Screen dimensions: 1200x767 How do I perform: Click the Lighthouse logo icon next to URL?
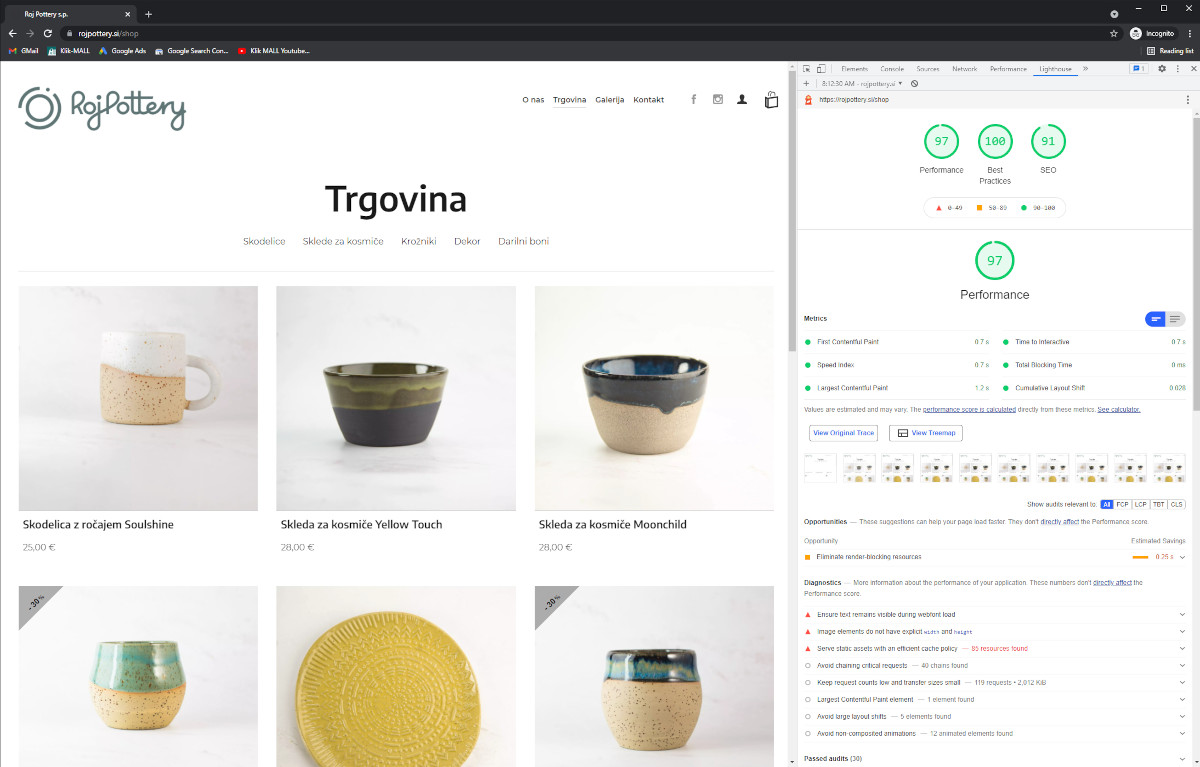tap(808, 99)
